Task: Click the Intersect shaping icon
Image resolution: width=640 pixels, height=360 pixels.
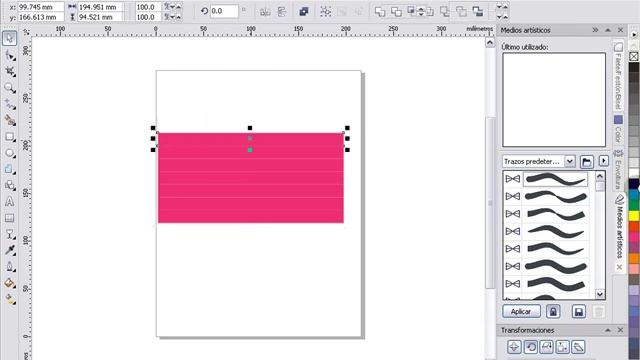Action: point(411,11)
